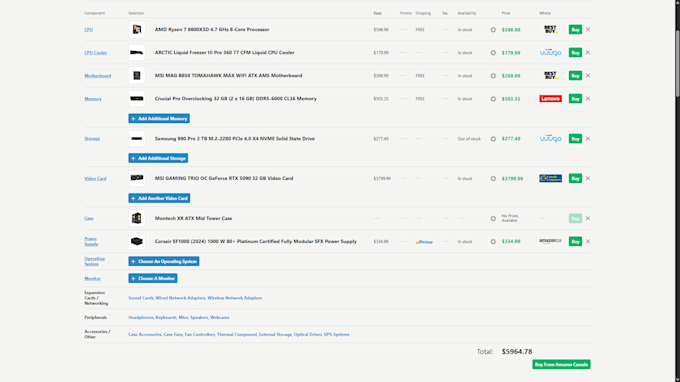
Task: Remove the Storage with its X icon
Action: (x=588, y=139)
